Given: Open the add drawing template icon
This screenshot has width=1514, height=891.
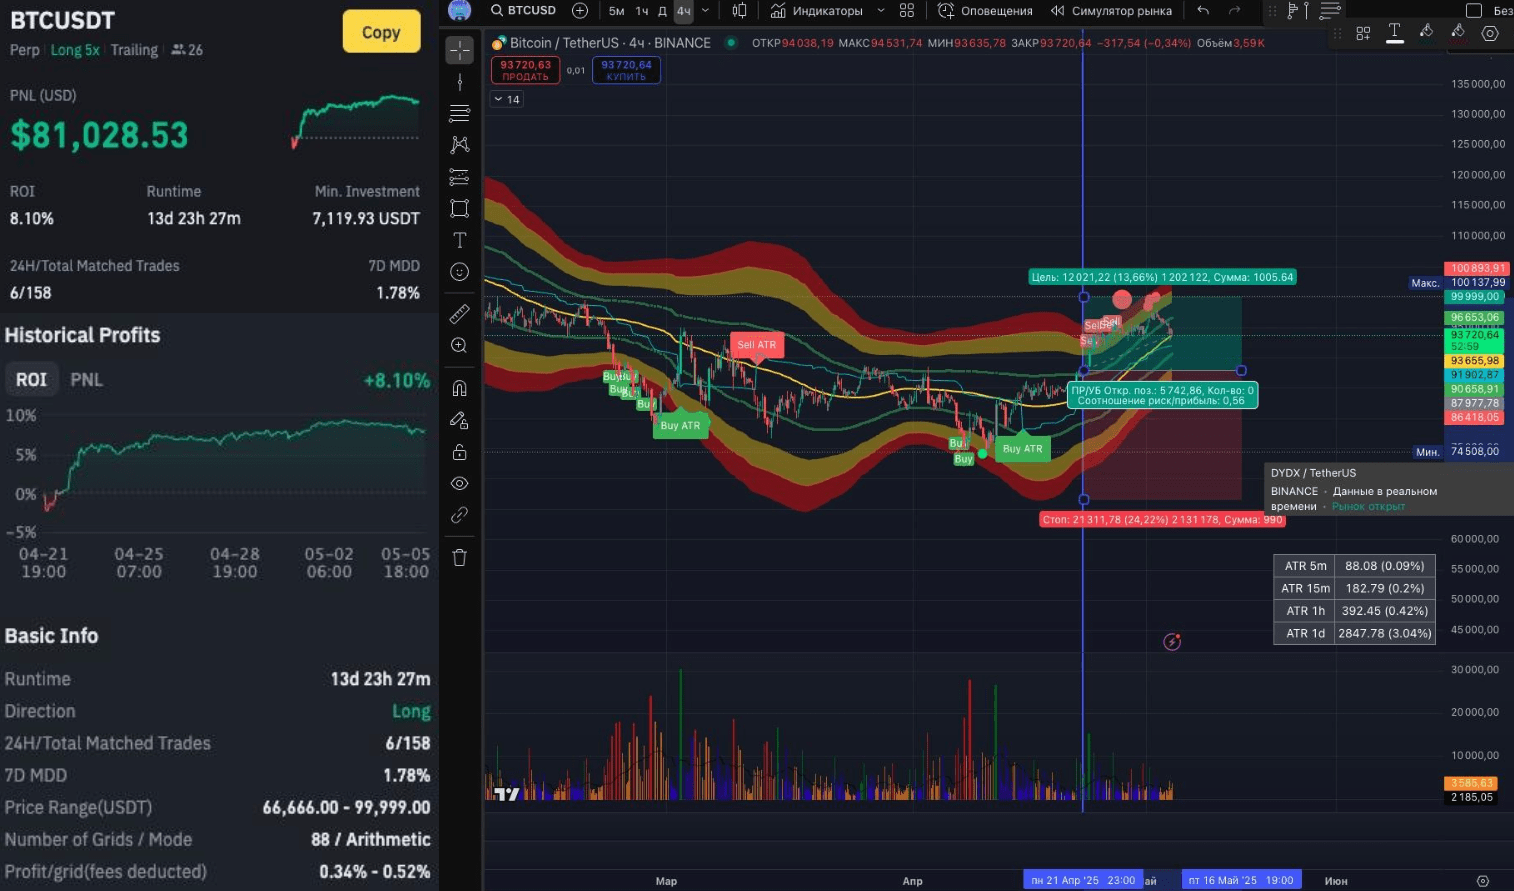Looking at the screenshot, I should pyautogui.click(x=1363, y=33).
